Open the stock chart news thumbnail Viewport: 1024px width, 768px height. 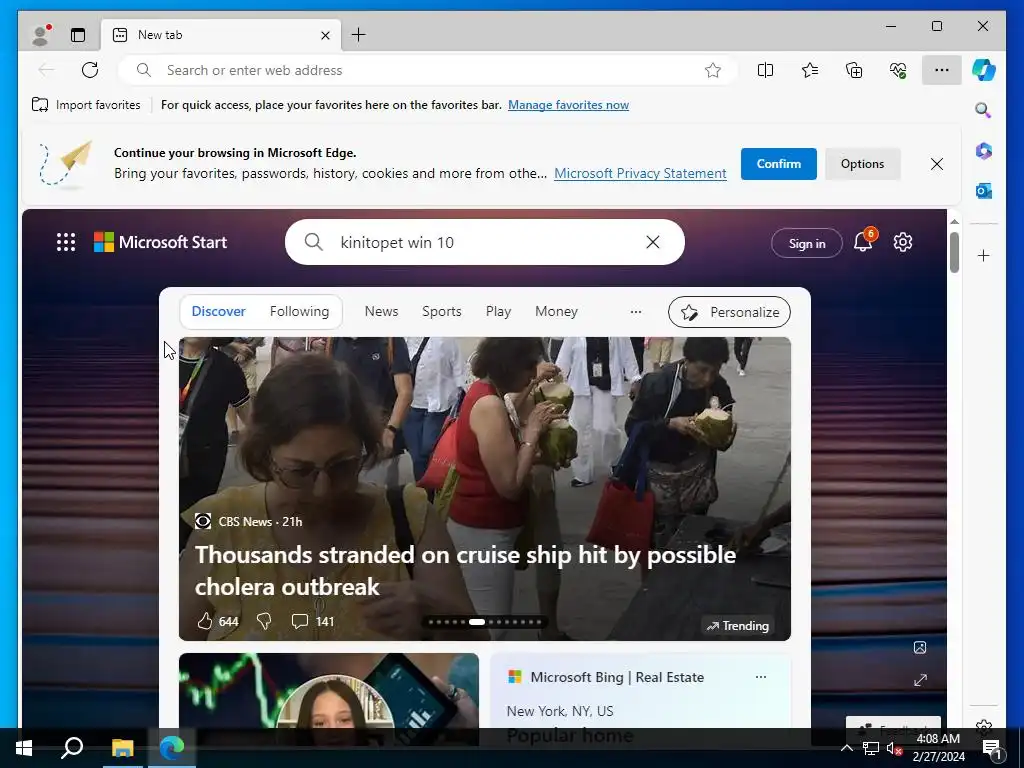point(328,690)
